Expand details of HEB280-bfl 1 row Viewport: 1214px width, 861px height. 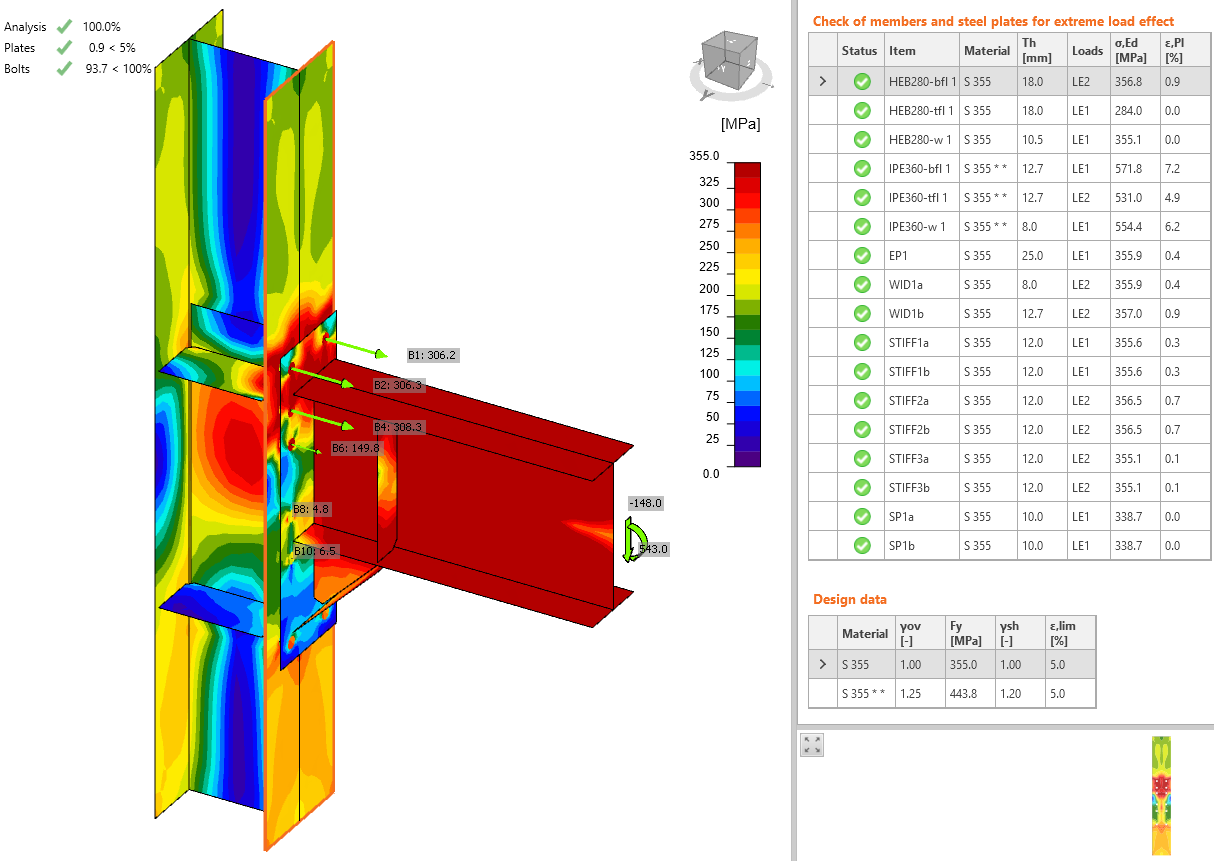coord(822,81)
